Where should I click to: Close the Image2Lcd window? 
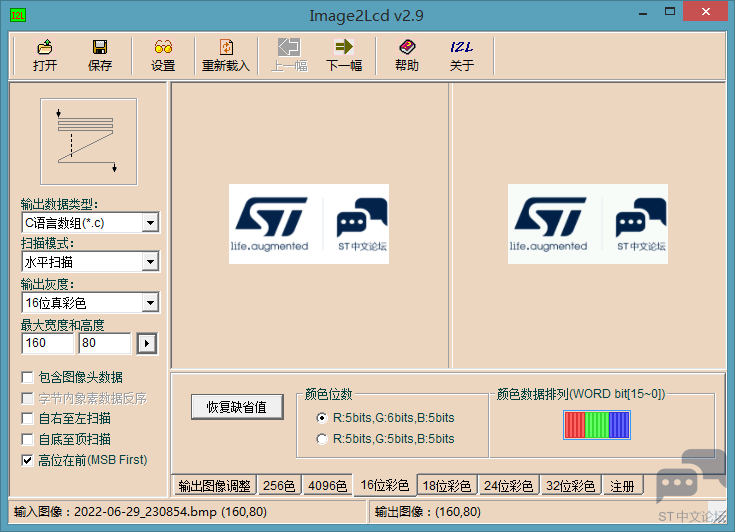pos(705,12)
